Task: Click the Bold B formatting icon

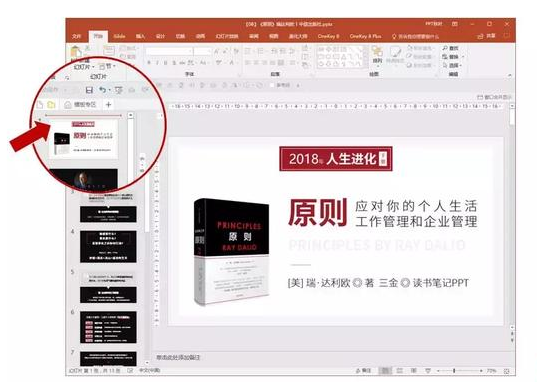Action: click(x=149, y=63)
